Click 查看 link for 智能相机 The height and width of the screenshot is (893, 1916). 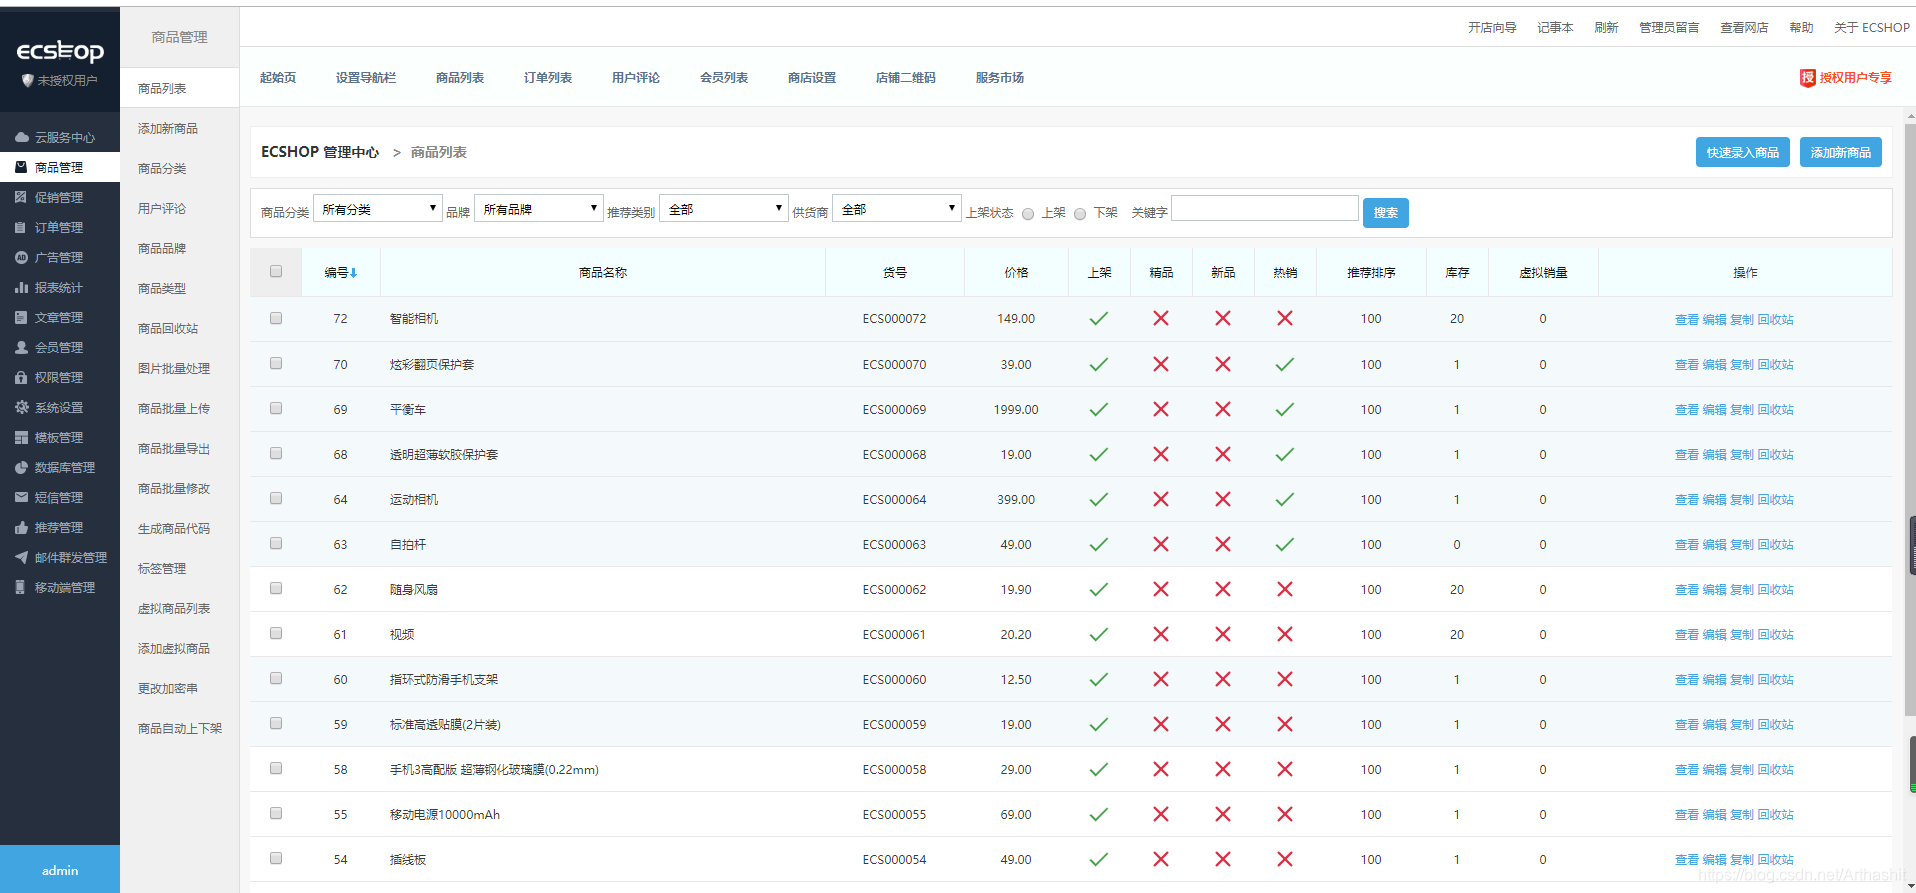[1687, 320]
